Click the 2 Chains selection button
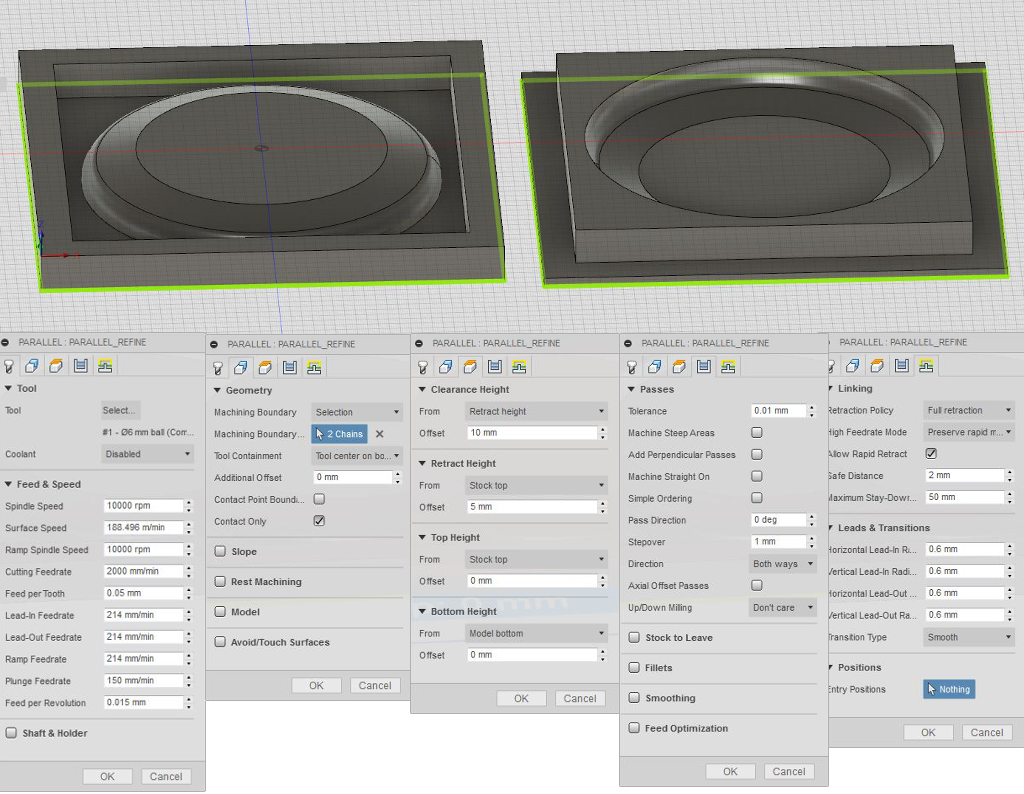This screenshot has width=1024, height=794. click(340, 434)
